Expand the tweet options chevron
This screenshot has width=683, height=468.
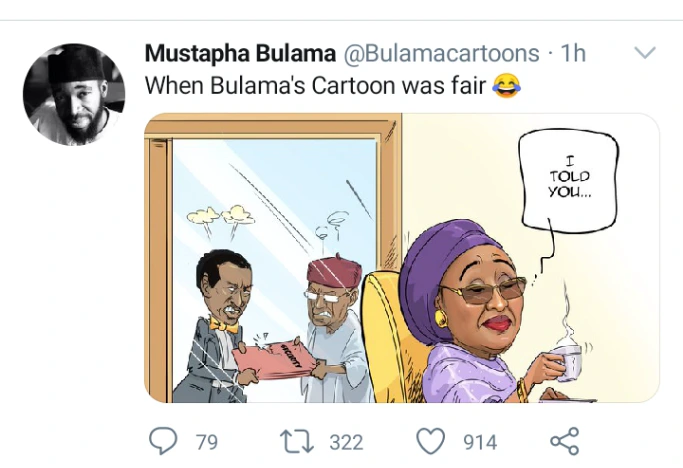[645, 53]
